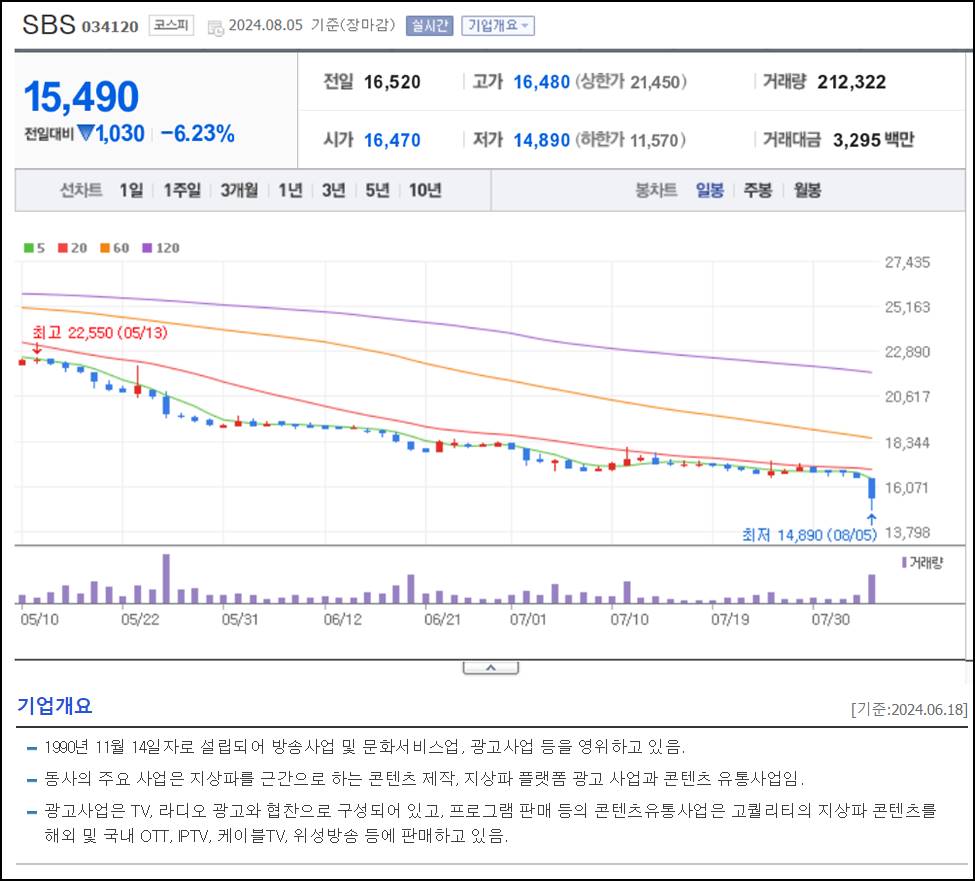Click the 07/01 date axis label
Screen dimensions: 975x881
tap(528, 619)
